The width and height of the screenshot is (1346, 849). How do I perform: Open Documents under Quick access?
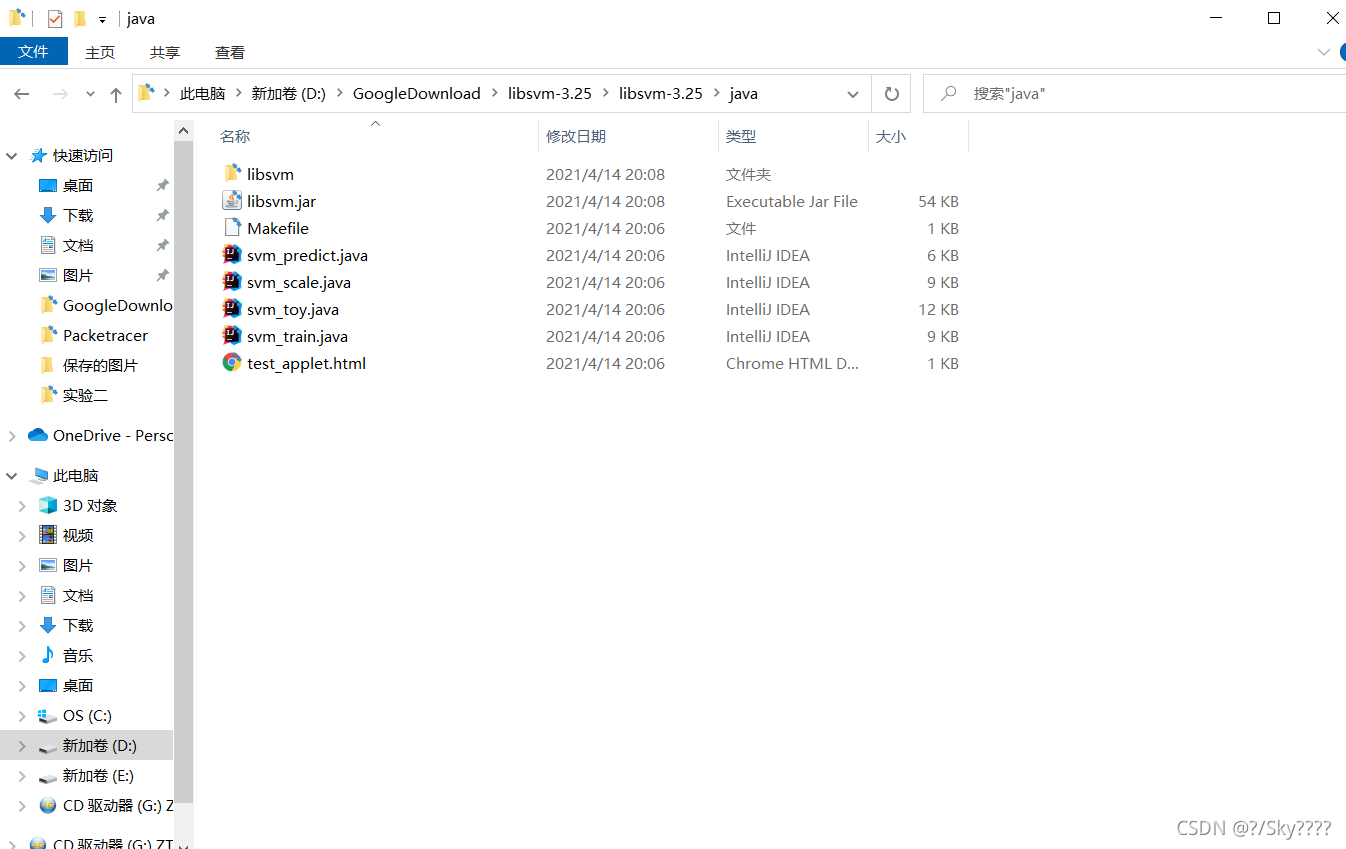pos(78,245)
